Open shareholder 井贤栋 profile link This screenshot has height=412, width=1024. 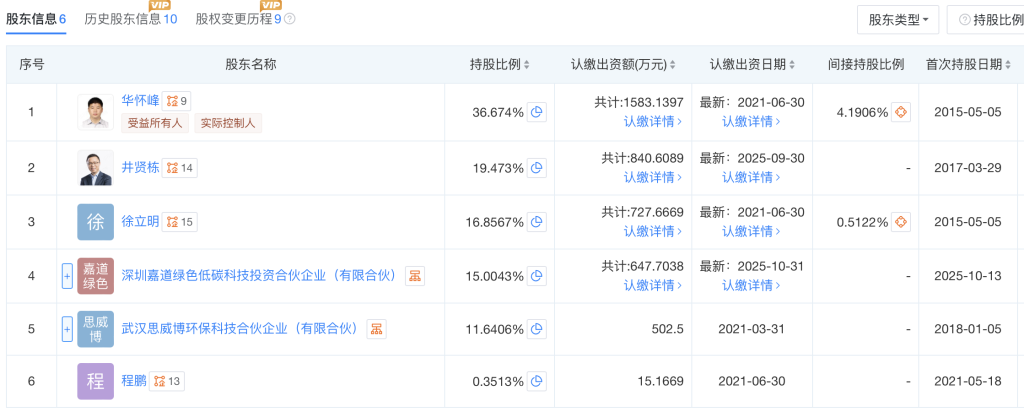coord(140,167)
